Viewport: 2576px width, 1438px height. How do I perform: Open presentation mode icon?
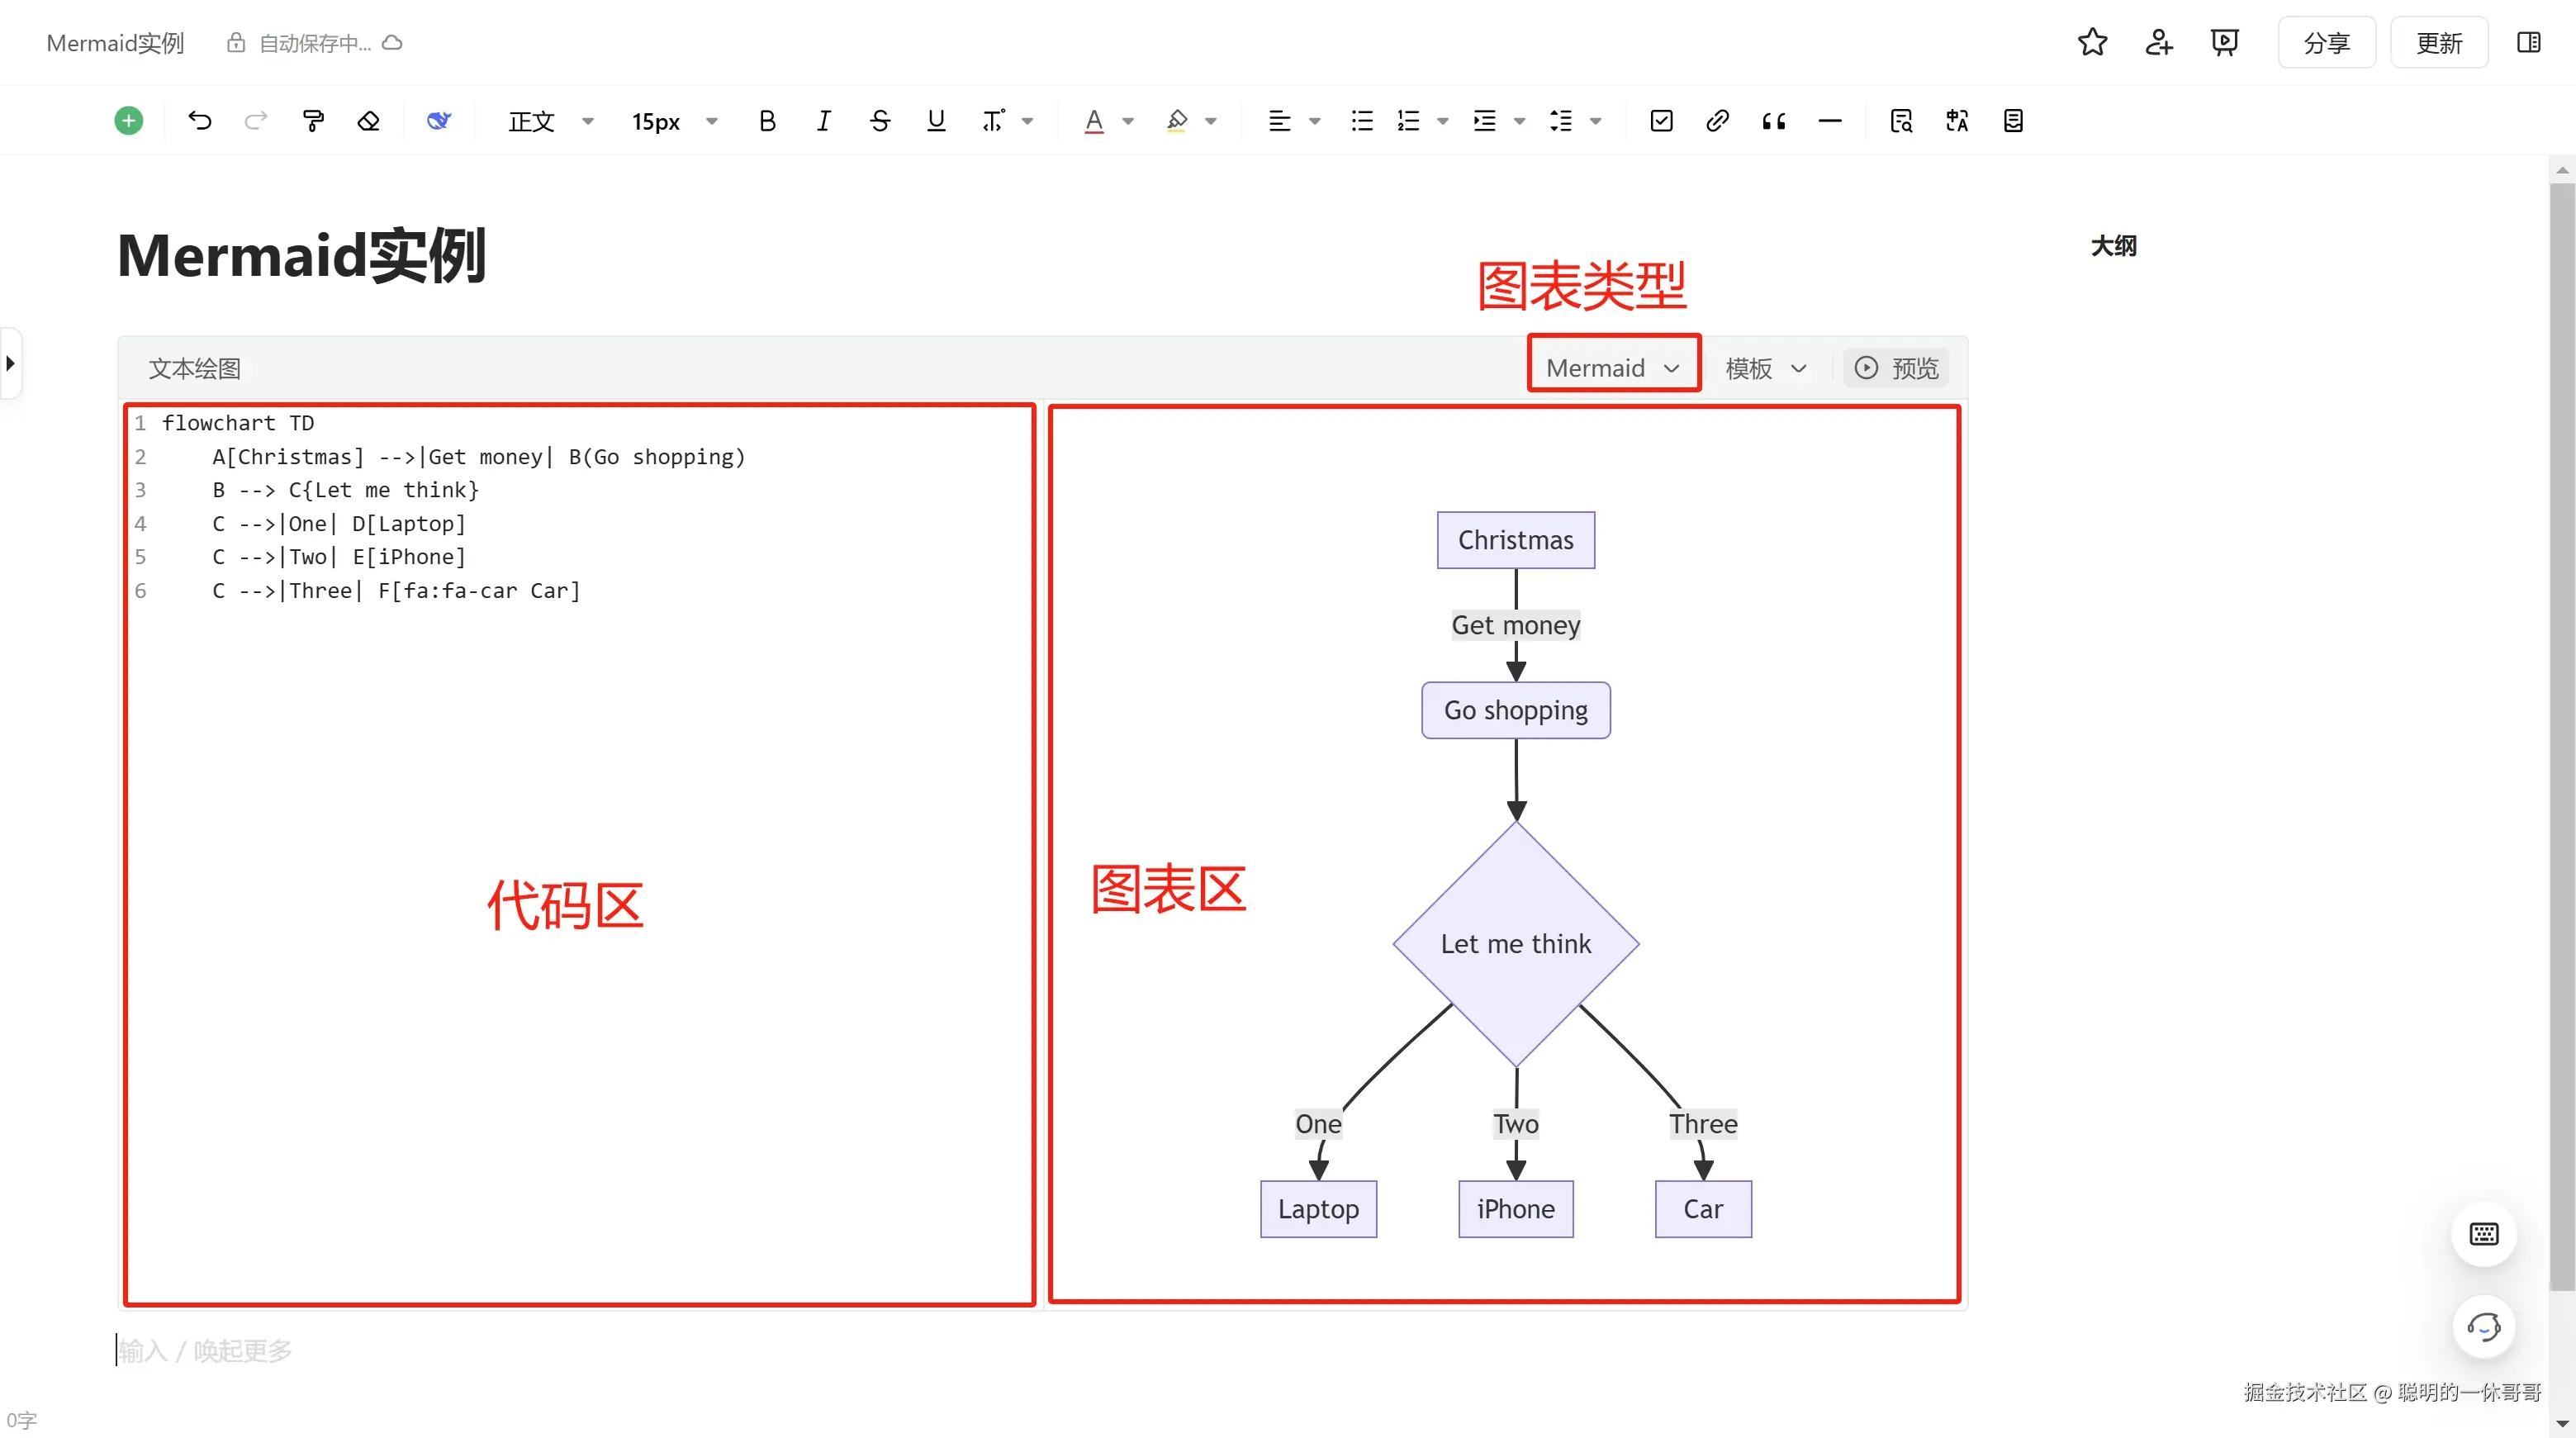click(x=2224, y=42)
